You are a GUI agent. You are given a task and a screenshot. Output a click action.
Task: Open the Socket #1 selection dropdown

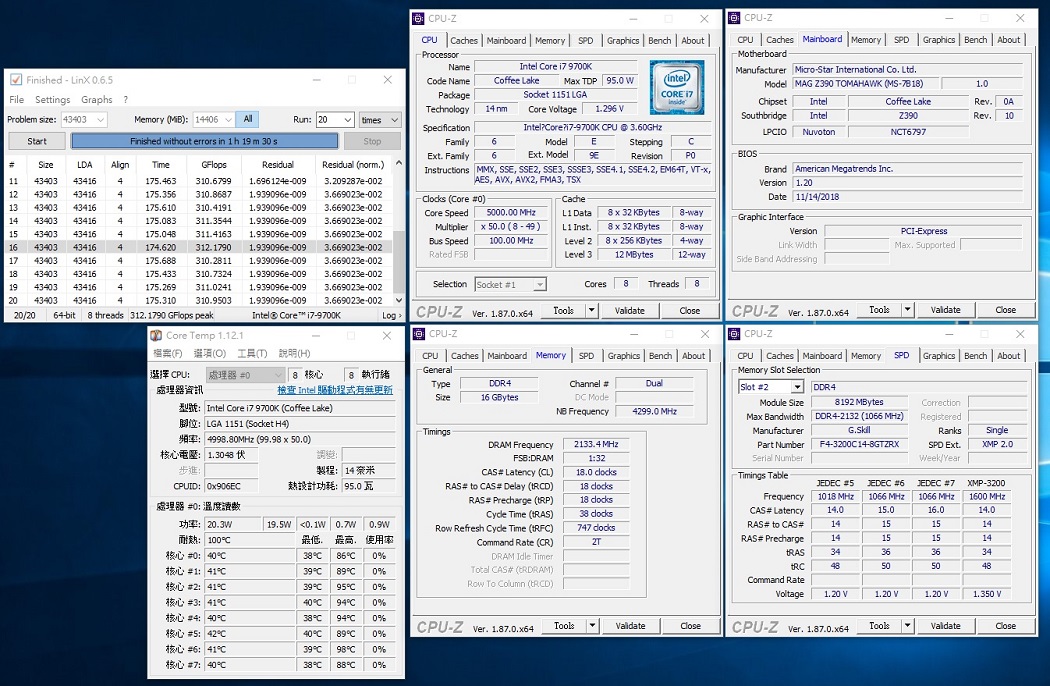point(539,285)
